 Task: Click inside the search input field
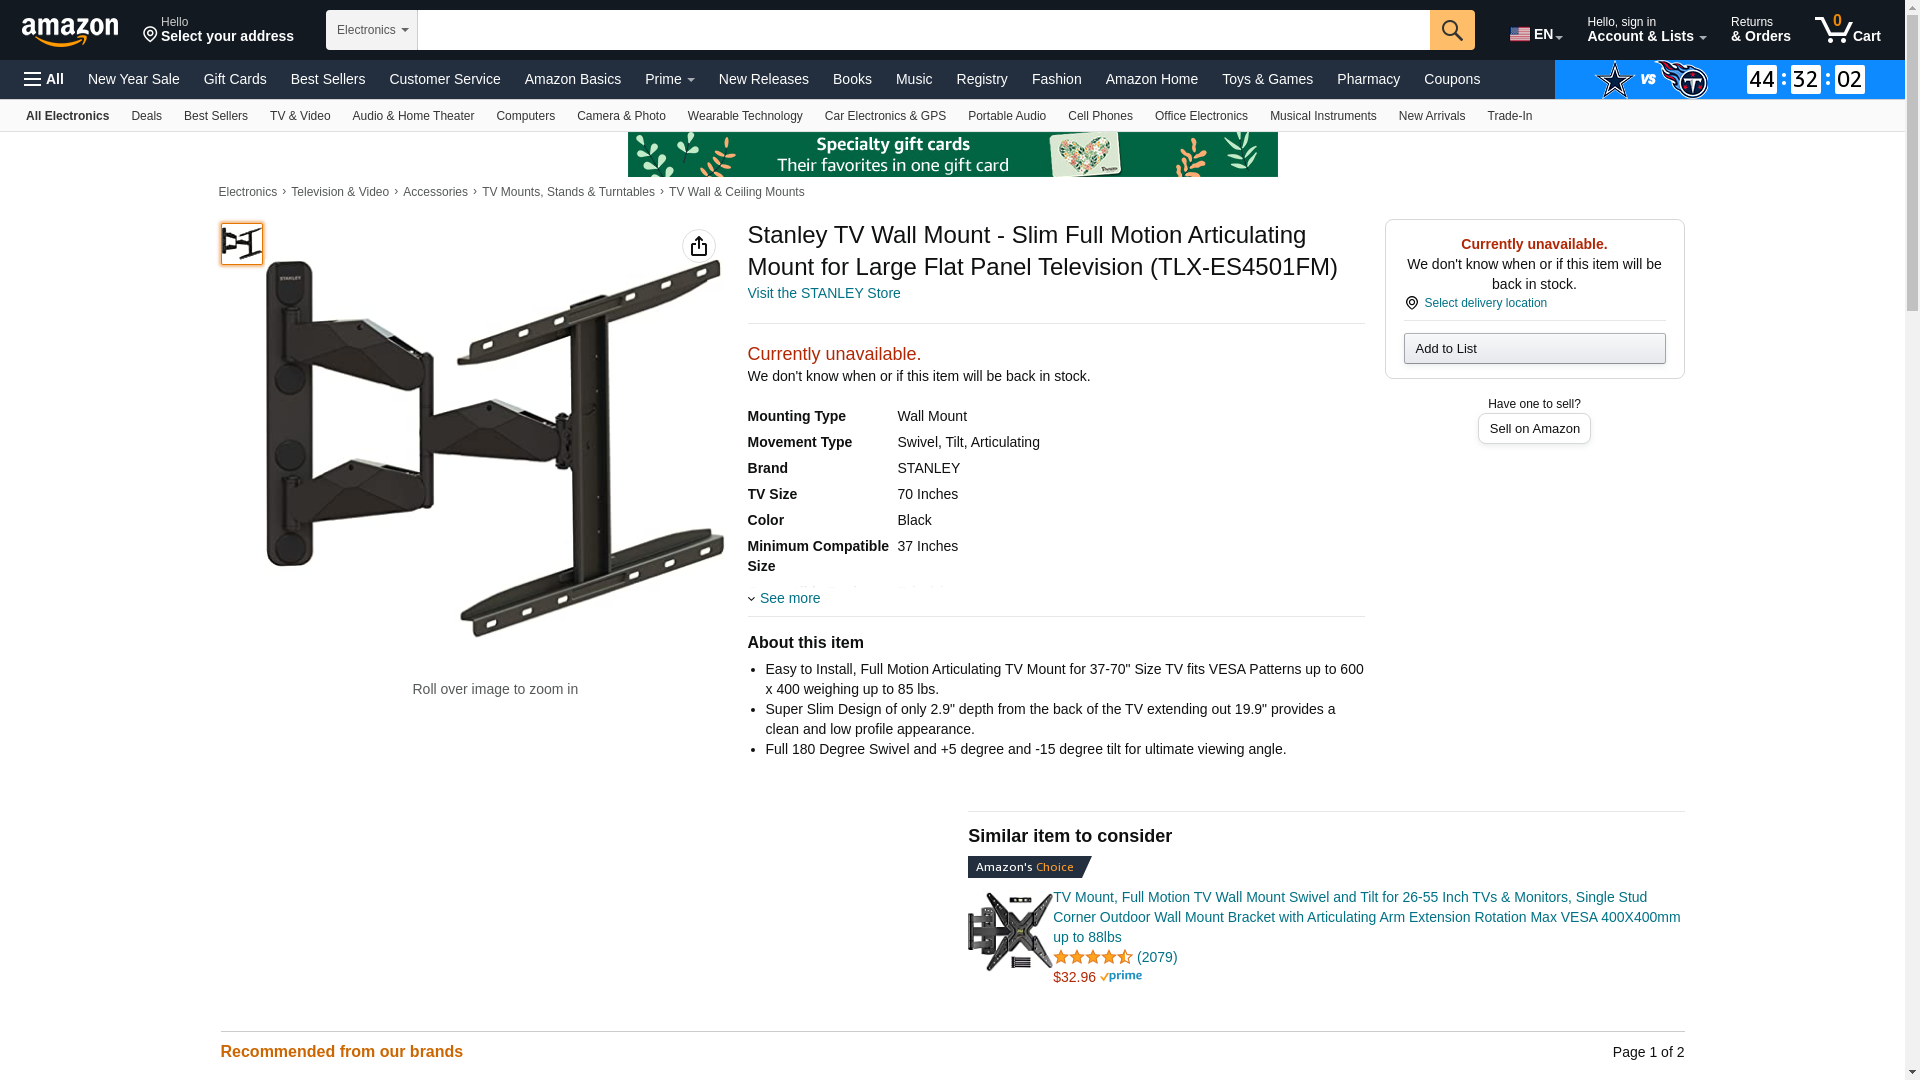pyautogui.click(x=923, y=30)
